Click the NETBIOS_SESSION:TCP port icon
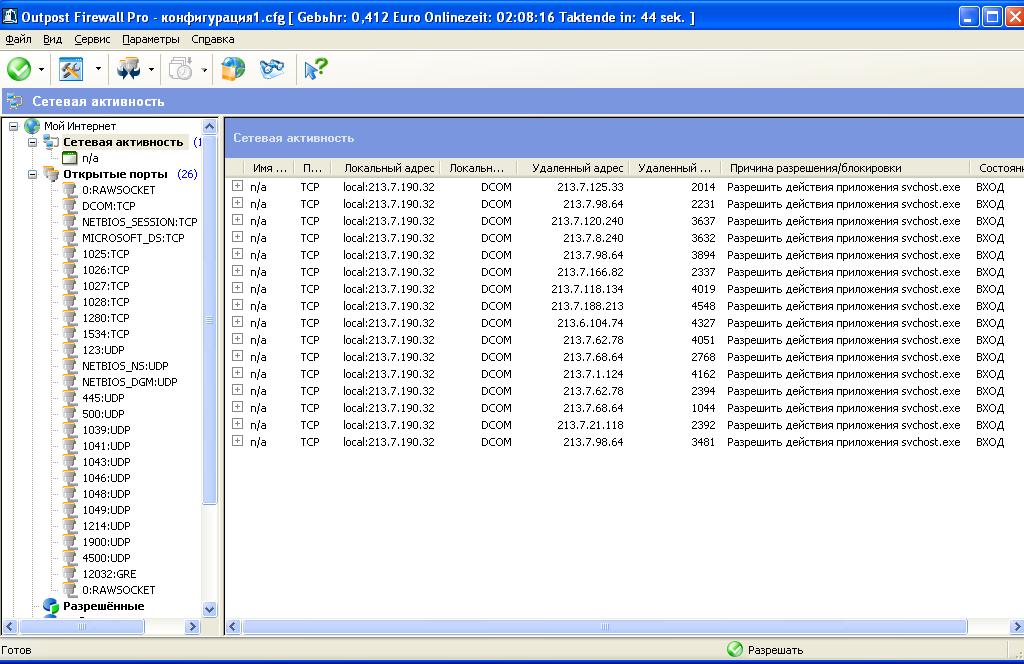Viewport: 1024px width, 664px height. click(70, 222)
